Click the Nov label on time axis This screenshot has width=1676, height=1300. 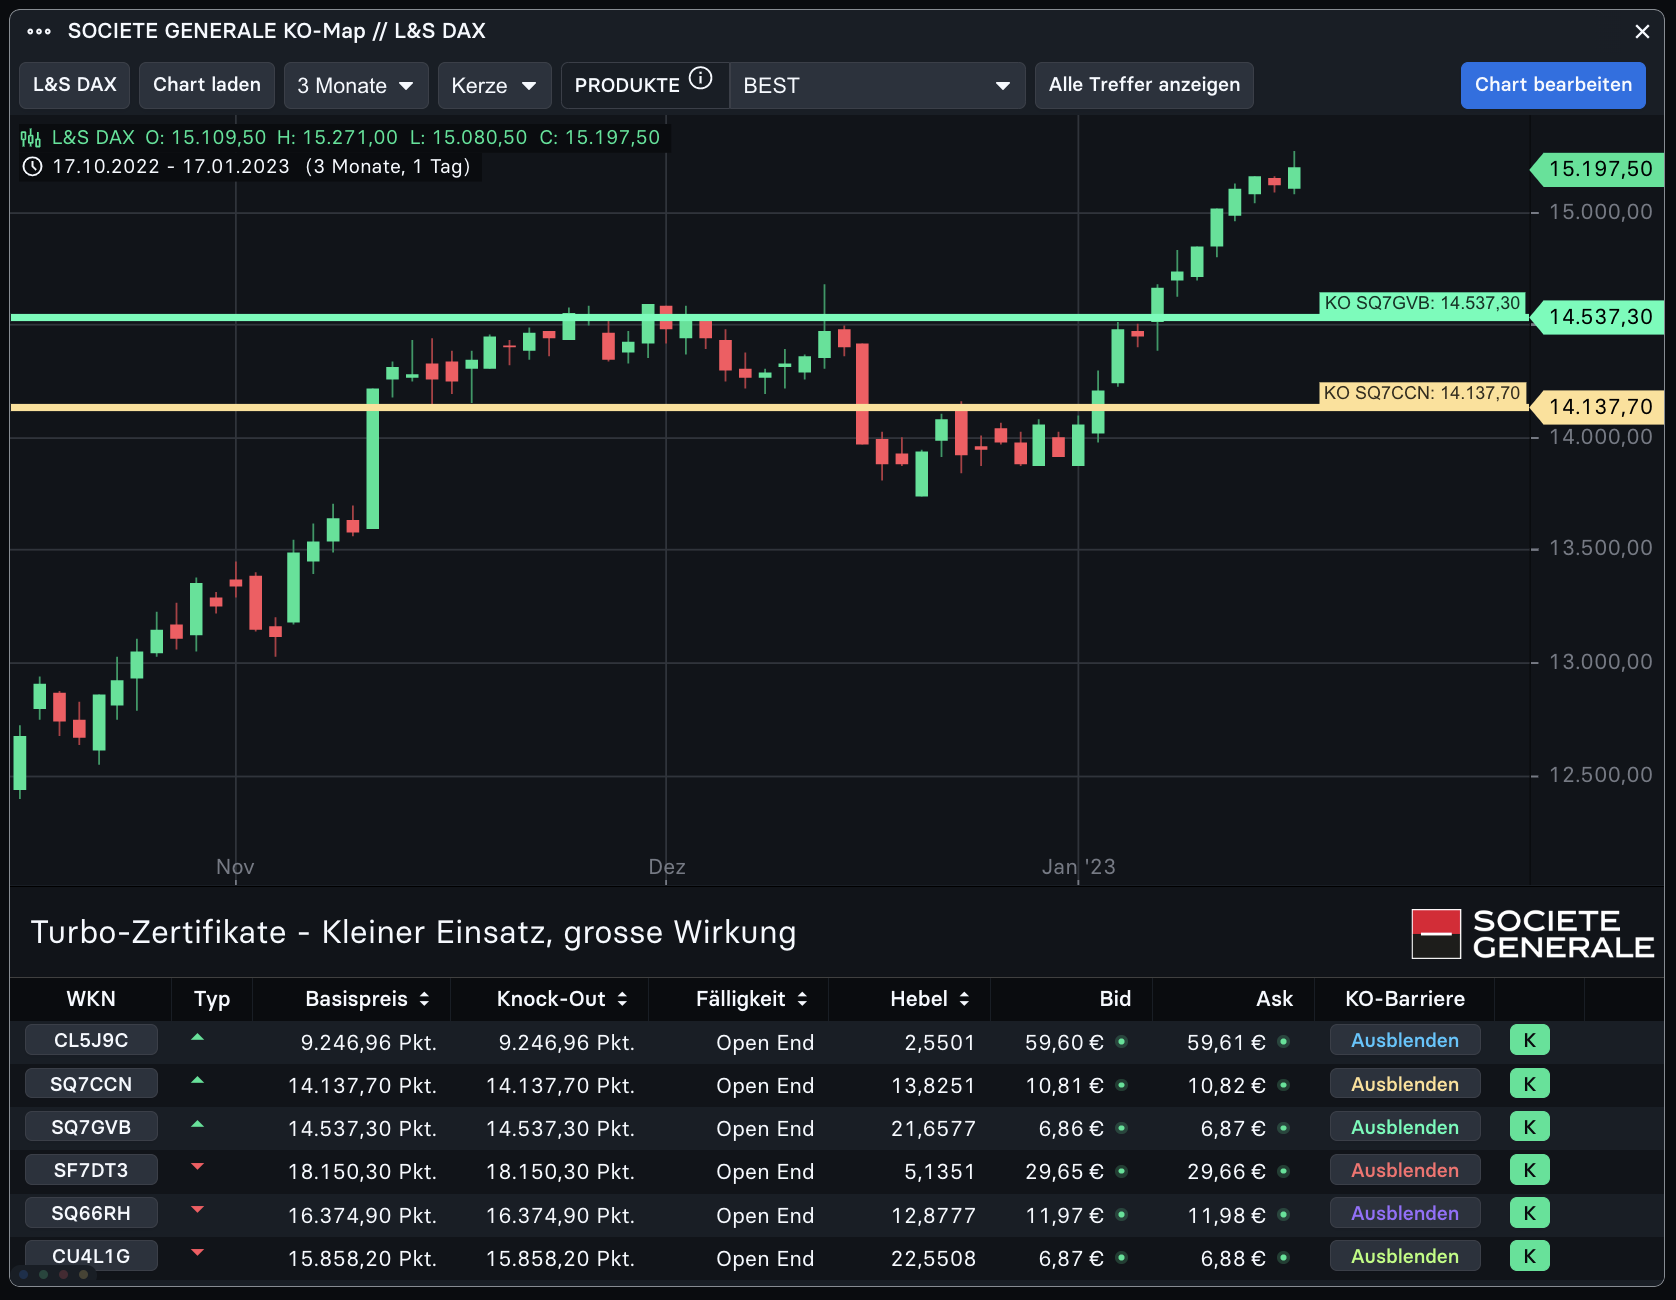pos(235,867)
